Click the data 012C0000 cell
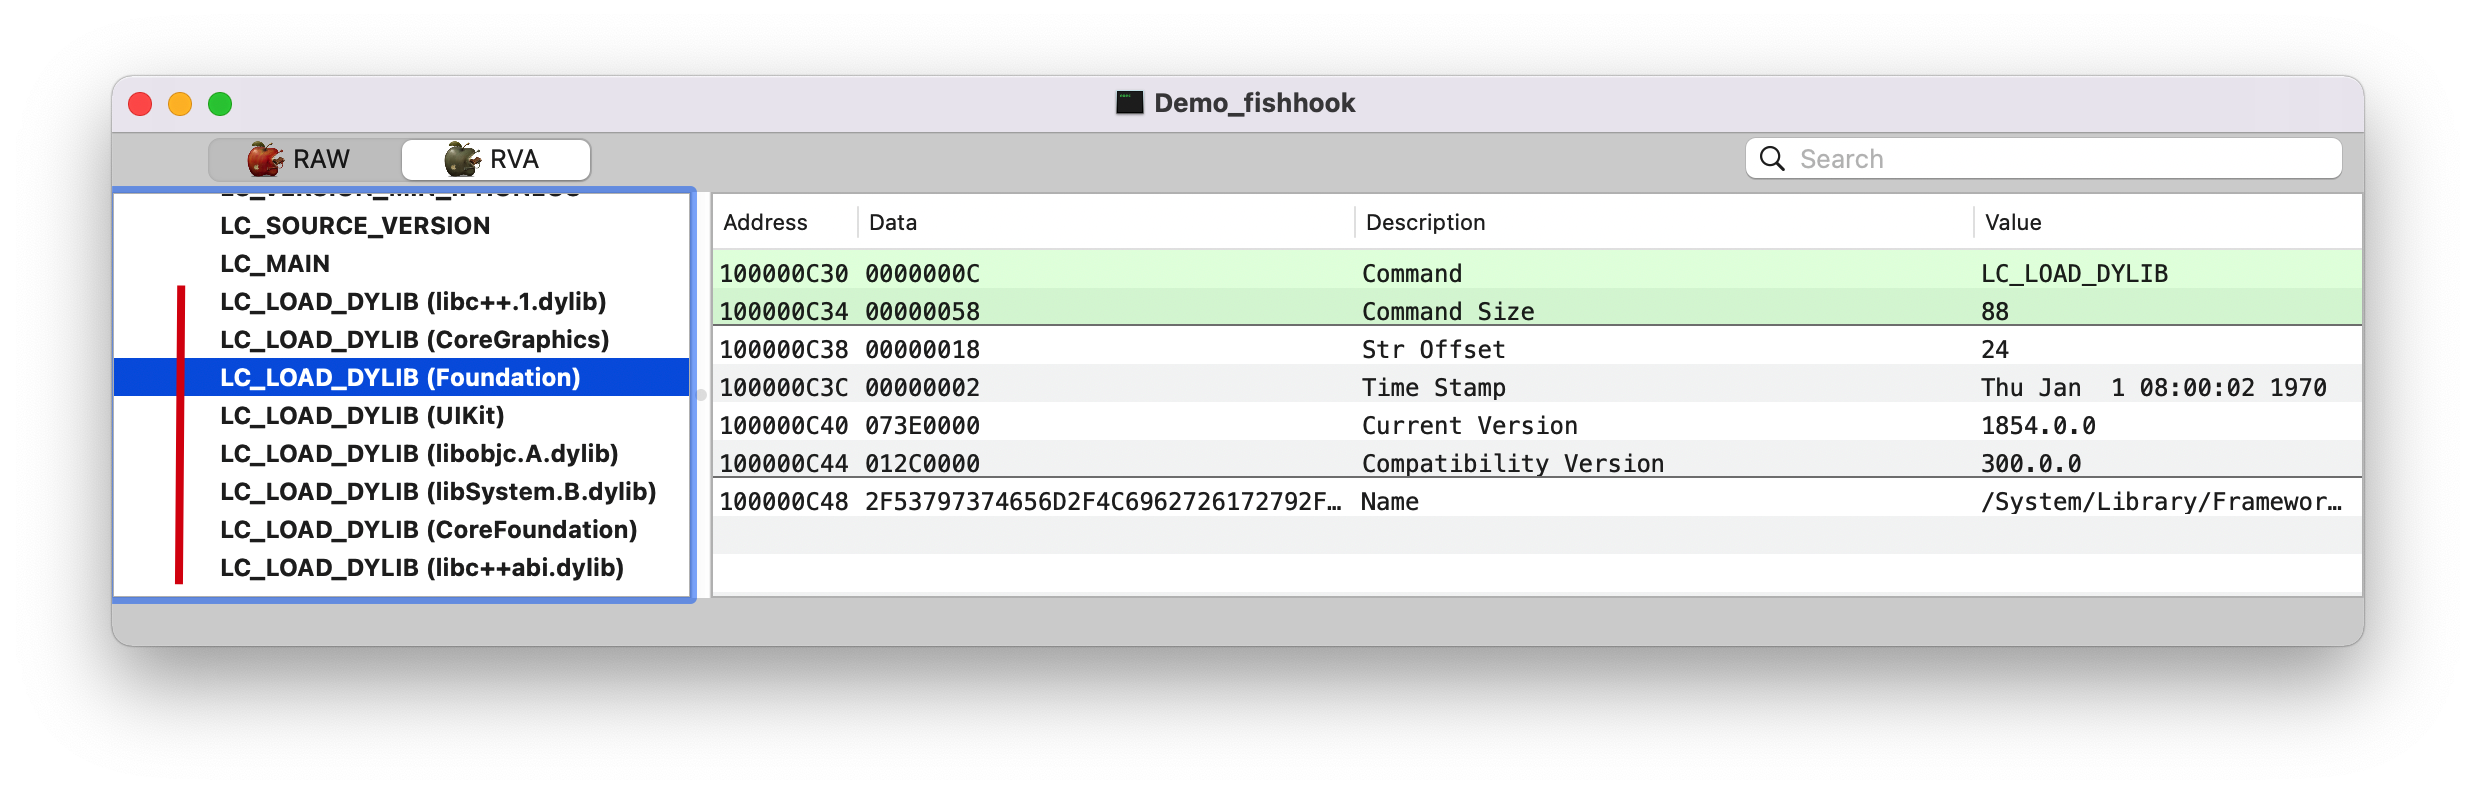 click(x=922, y=464)
